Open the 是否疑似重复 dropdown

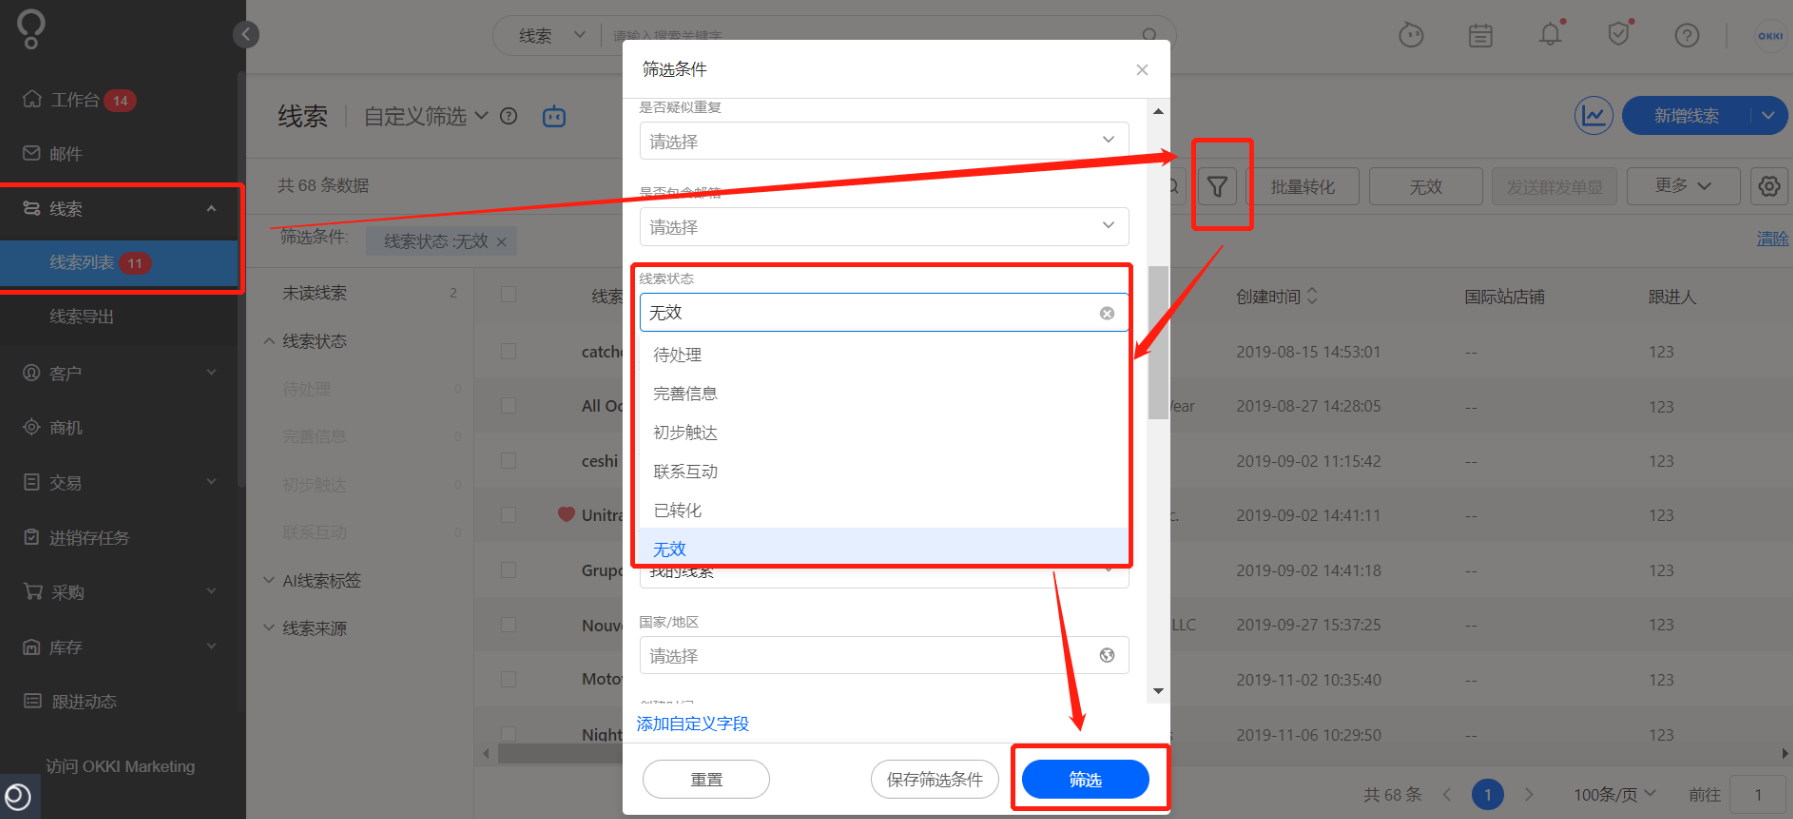click(x=884, y=141)
